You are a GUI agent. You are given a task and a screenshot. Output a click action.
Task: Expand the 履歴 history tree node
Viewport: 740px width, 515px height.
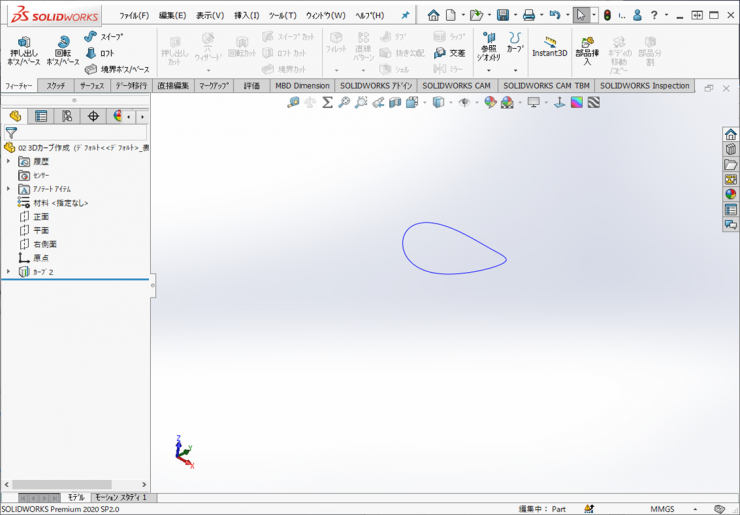point(9,161)
